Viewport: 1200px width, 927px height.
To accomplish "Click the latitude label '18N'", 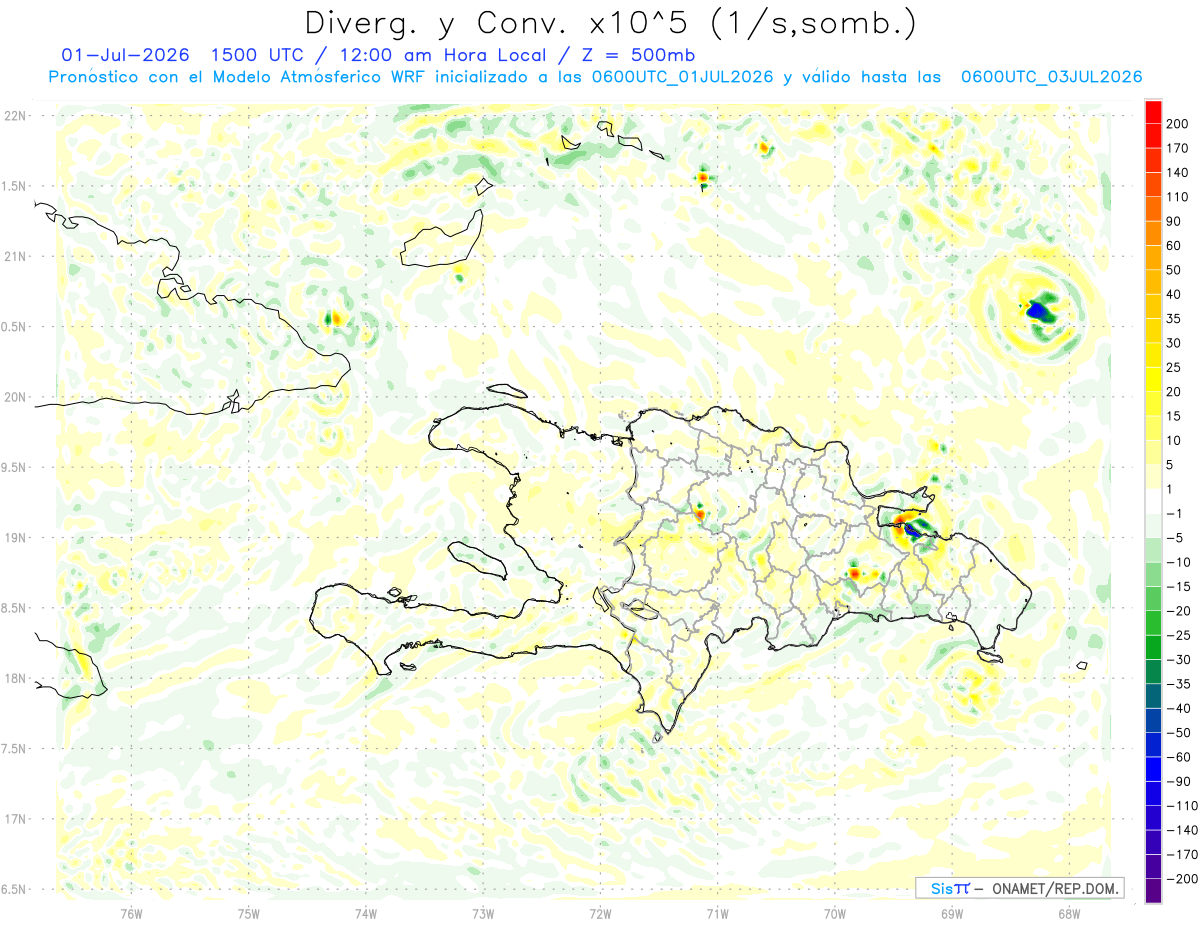I will pyautogui.click(x=16, y=678).
